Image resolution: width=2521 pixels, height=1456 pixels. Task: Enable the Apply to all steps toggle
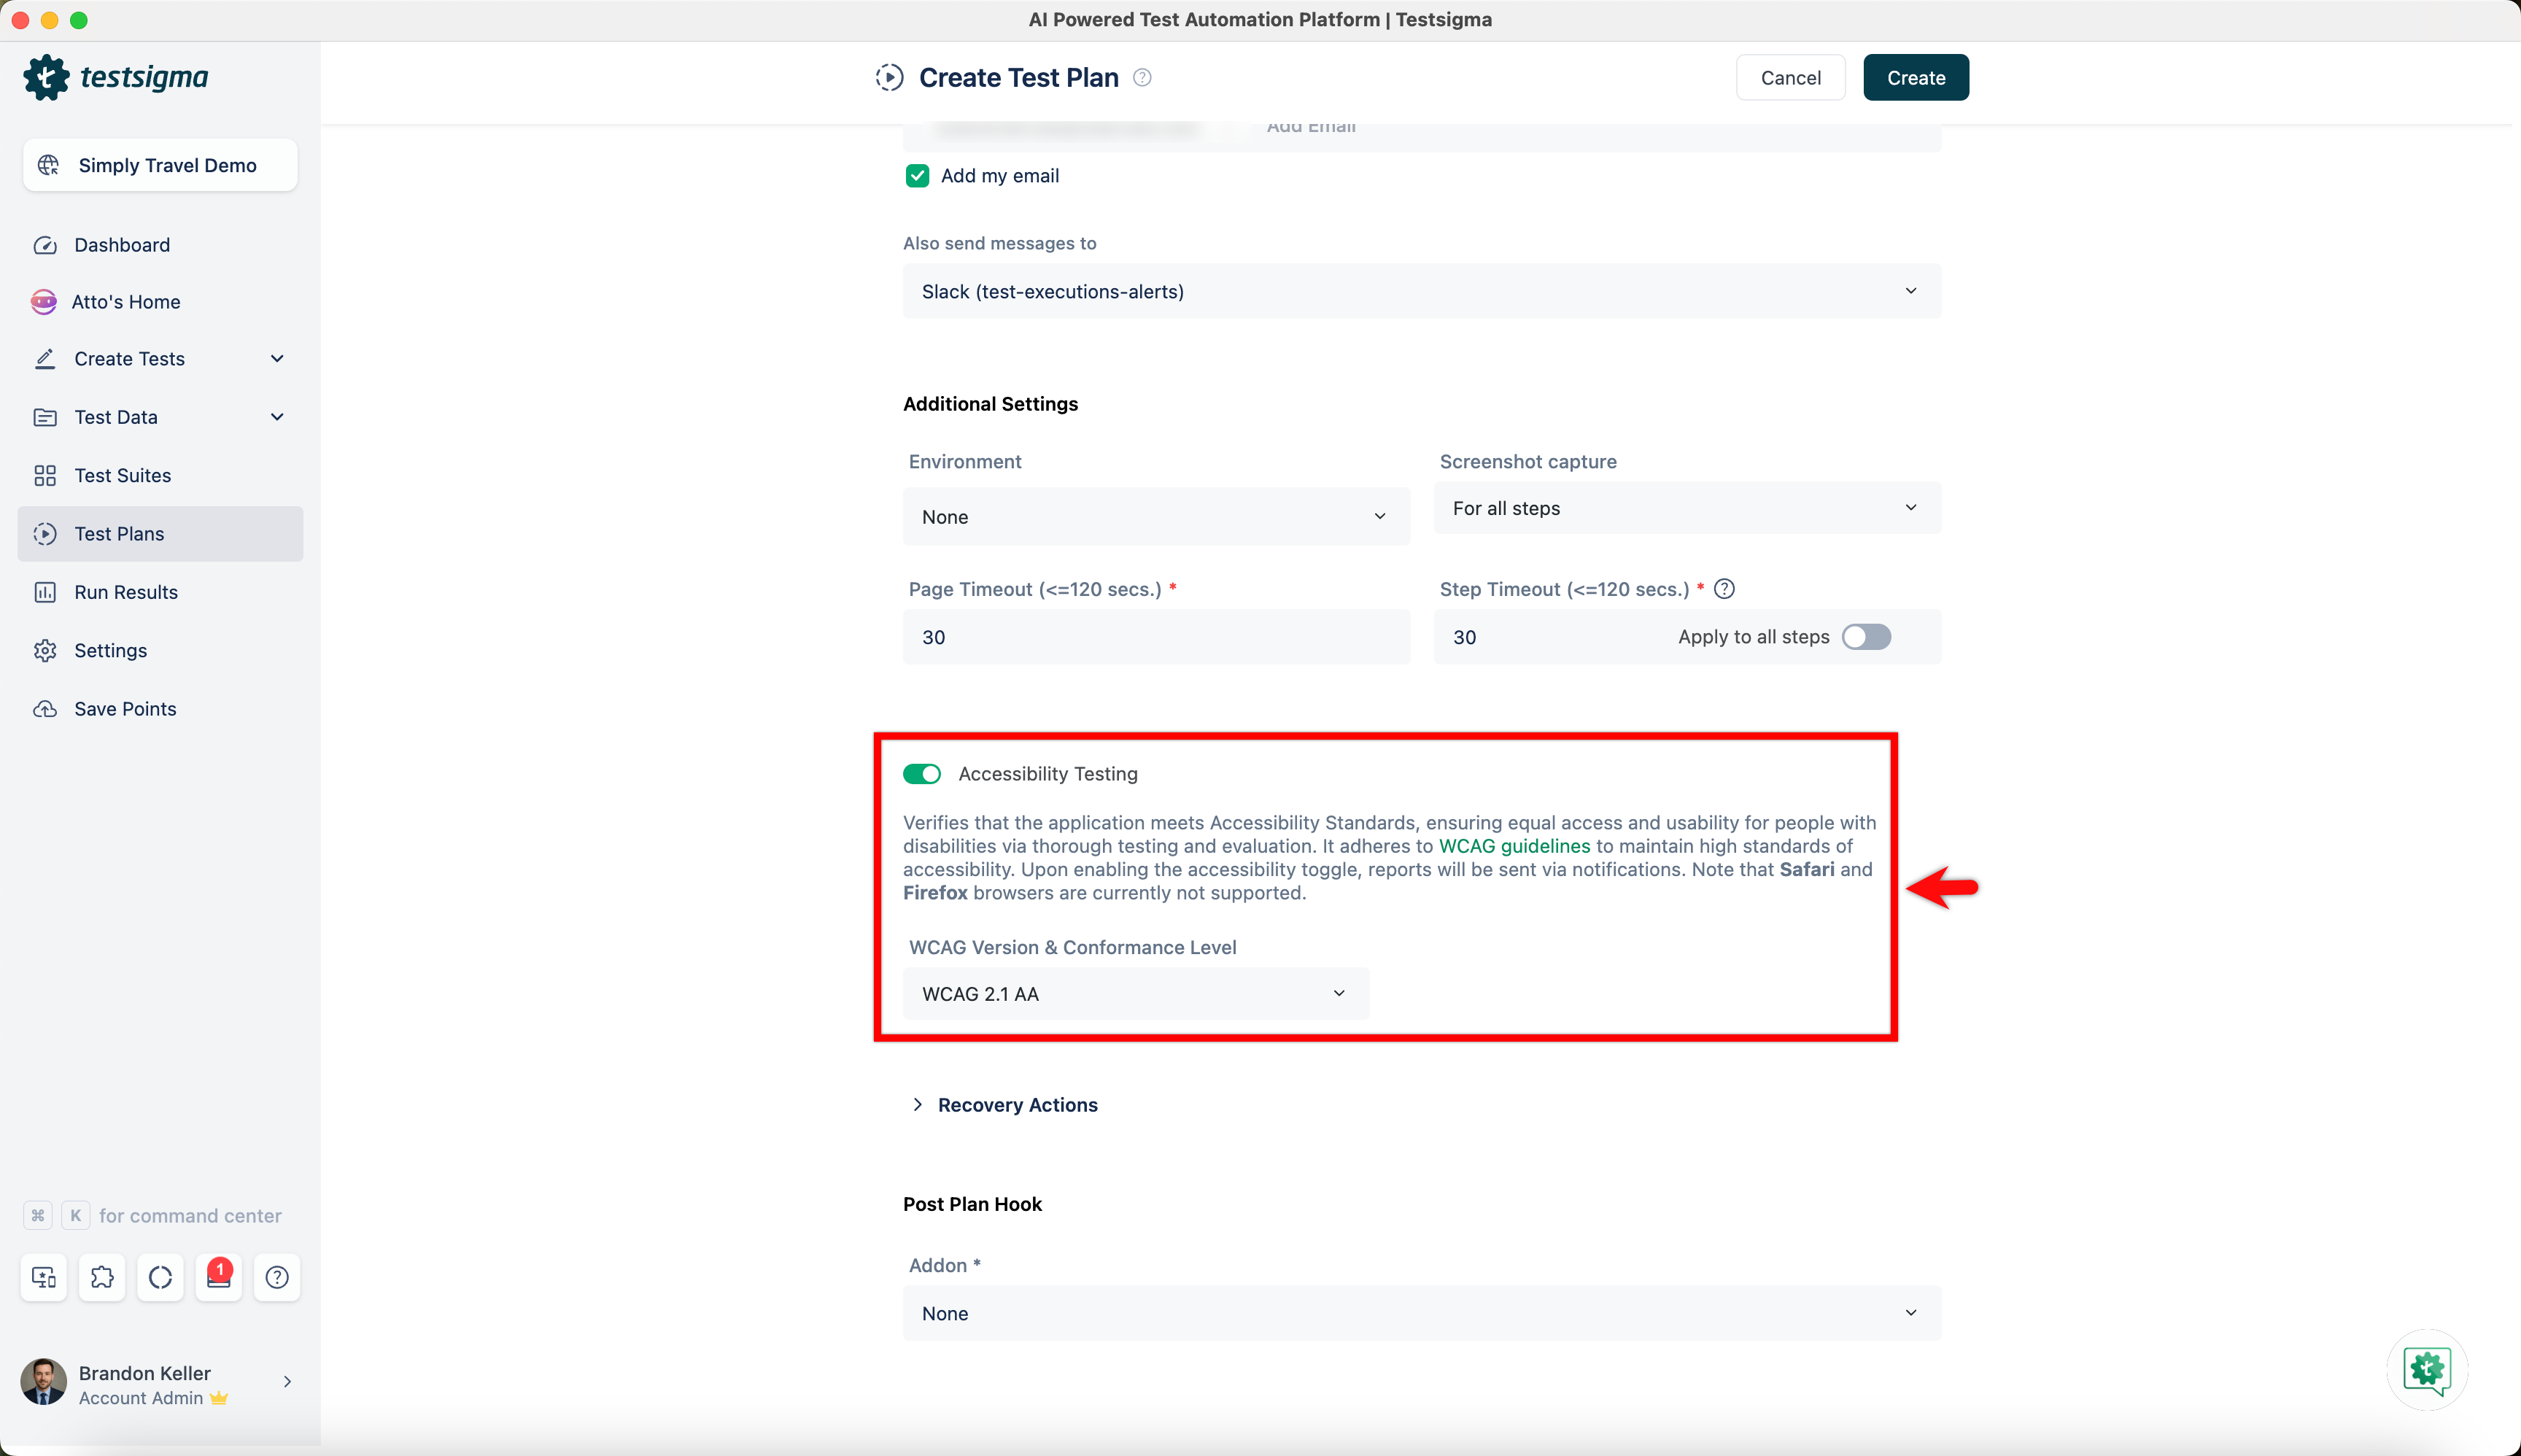[x=1866, y=637]
